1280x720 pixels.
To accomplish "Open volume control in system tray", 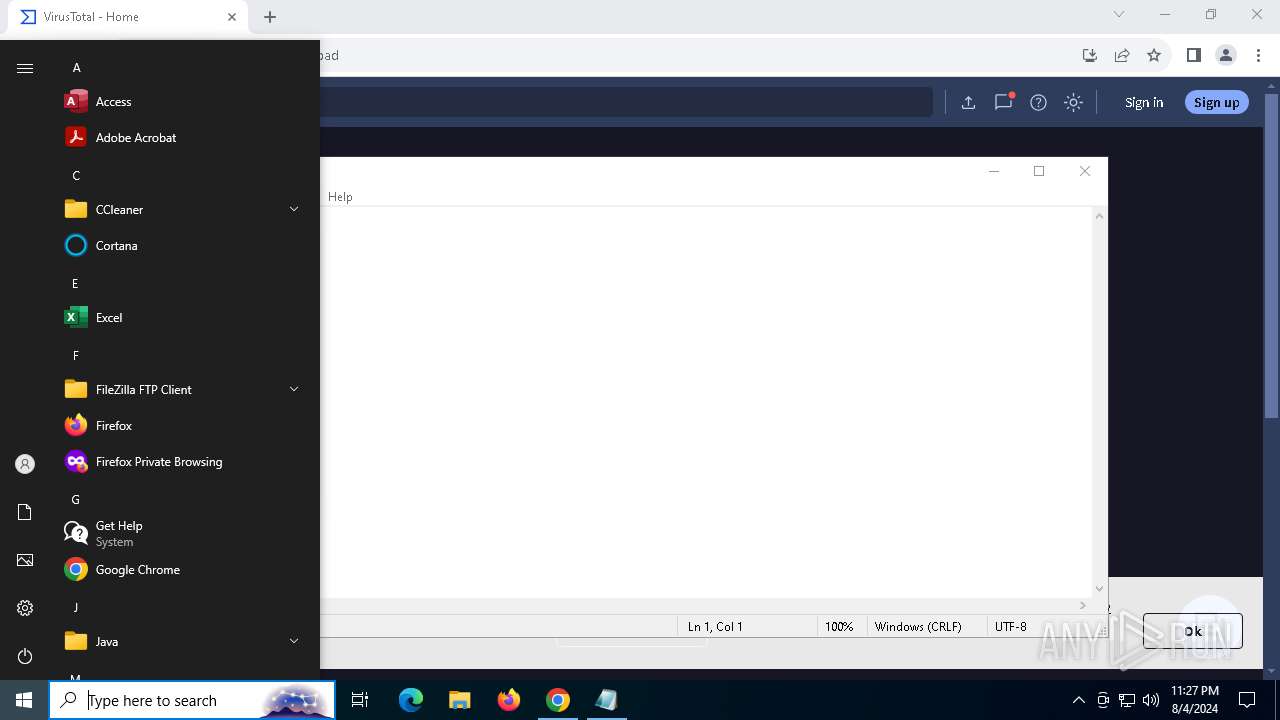I will [1151, 700].
